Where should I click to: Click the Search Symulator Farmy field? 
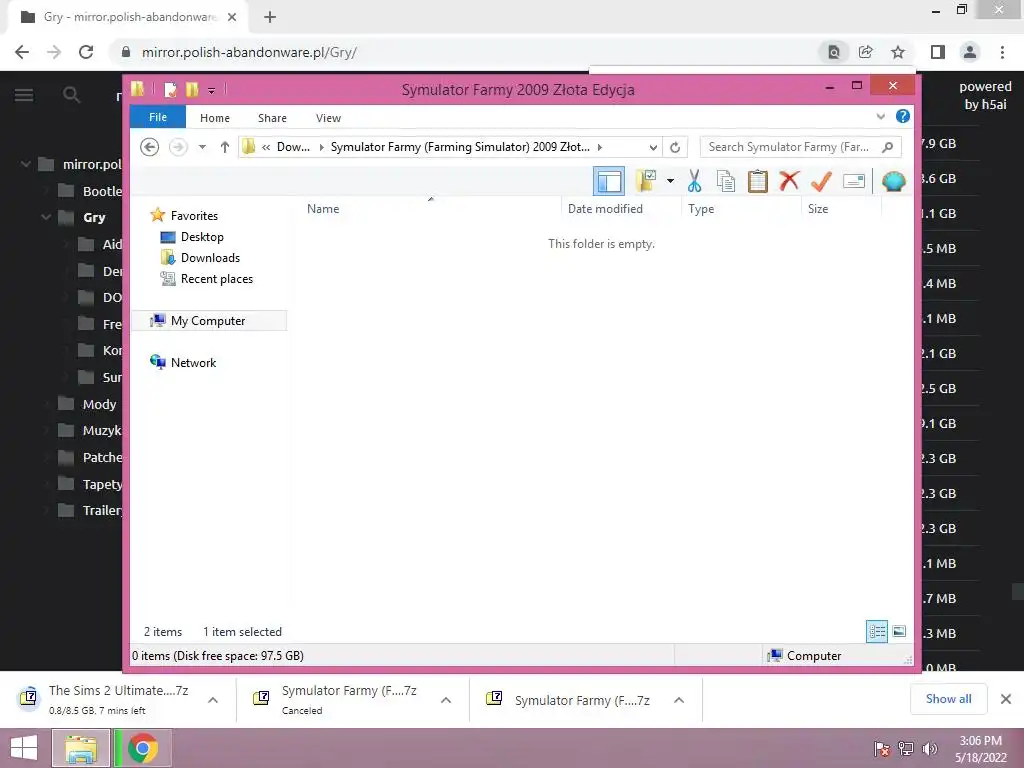[801, 147]
